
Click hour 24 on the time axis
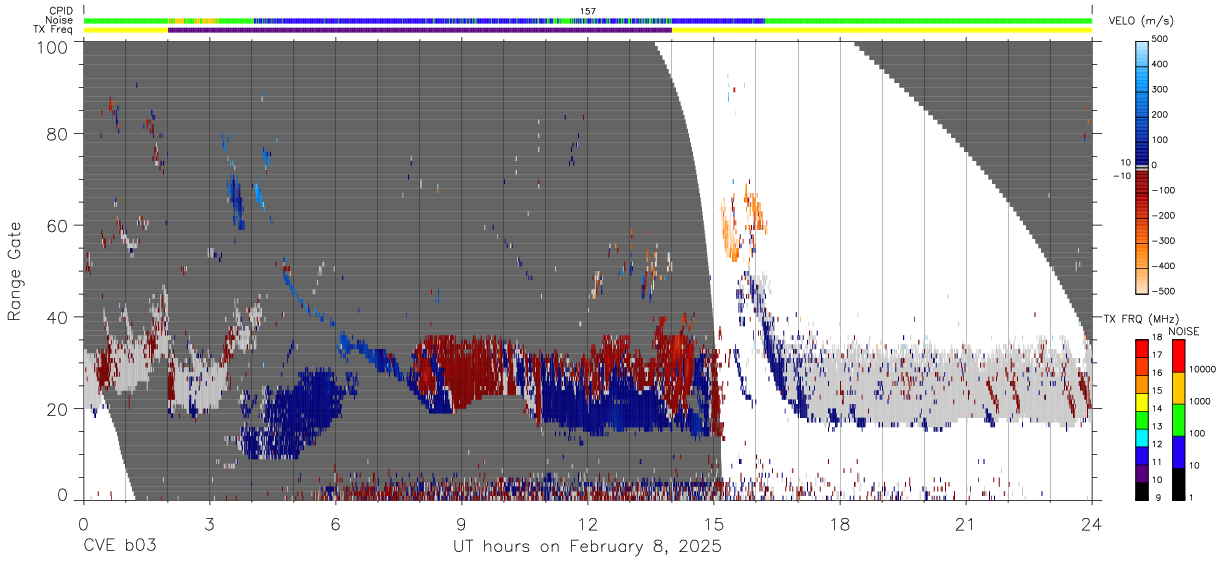1091,525
